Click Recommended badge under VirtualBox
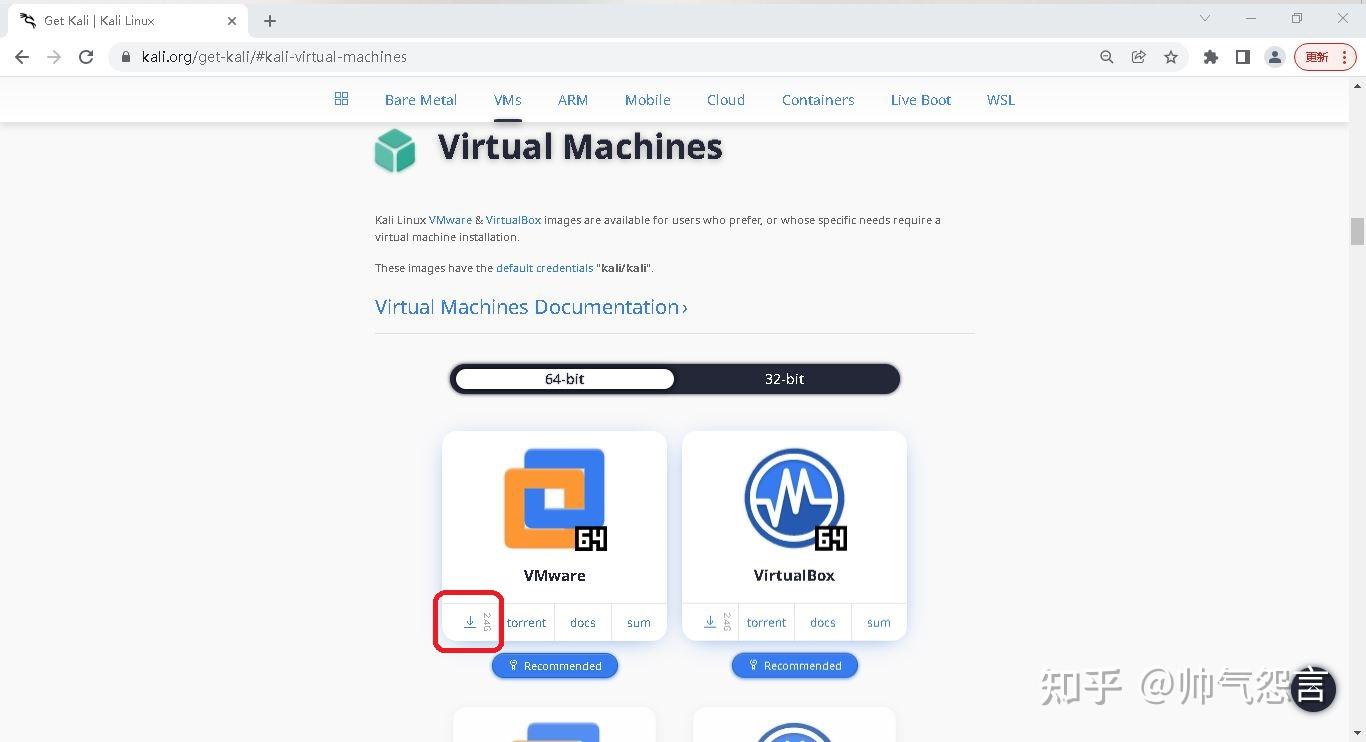This screenshot has height=742, width=1366. [x=795, y=666]
